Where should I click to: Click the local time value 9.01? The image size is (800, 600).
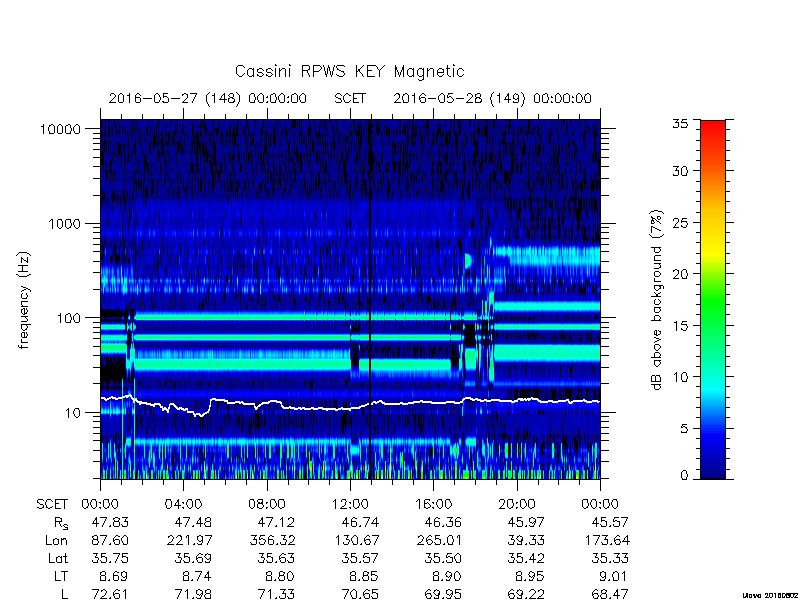[614, 577]
